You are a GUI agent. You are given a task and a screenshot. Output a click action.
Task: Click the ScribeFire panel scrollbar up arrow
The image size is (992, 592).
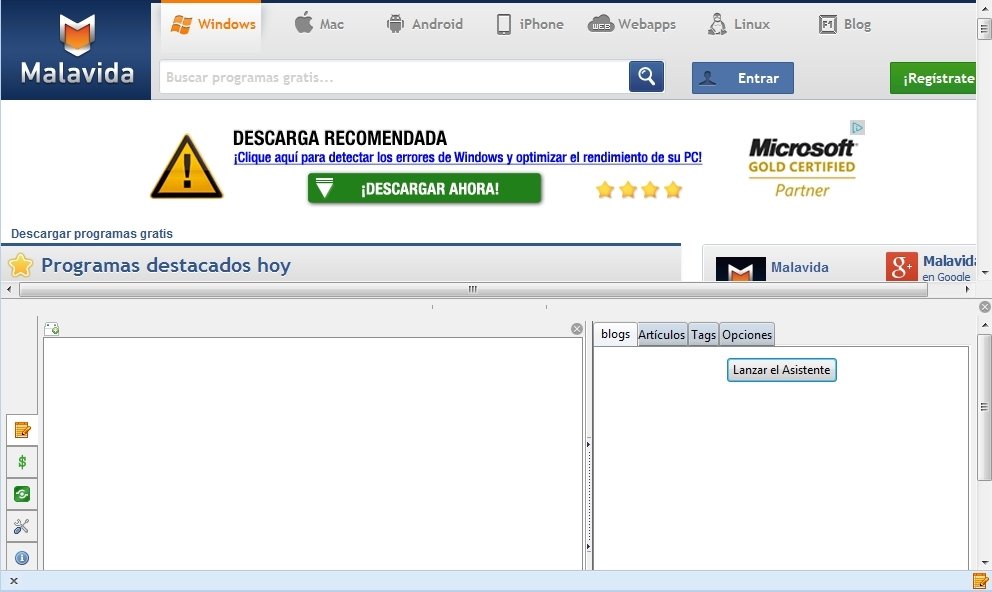click(x=984, y=324)
